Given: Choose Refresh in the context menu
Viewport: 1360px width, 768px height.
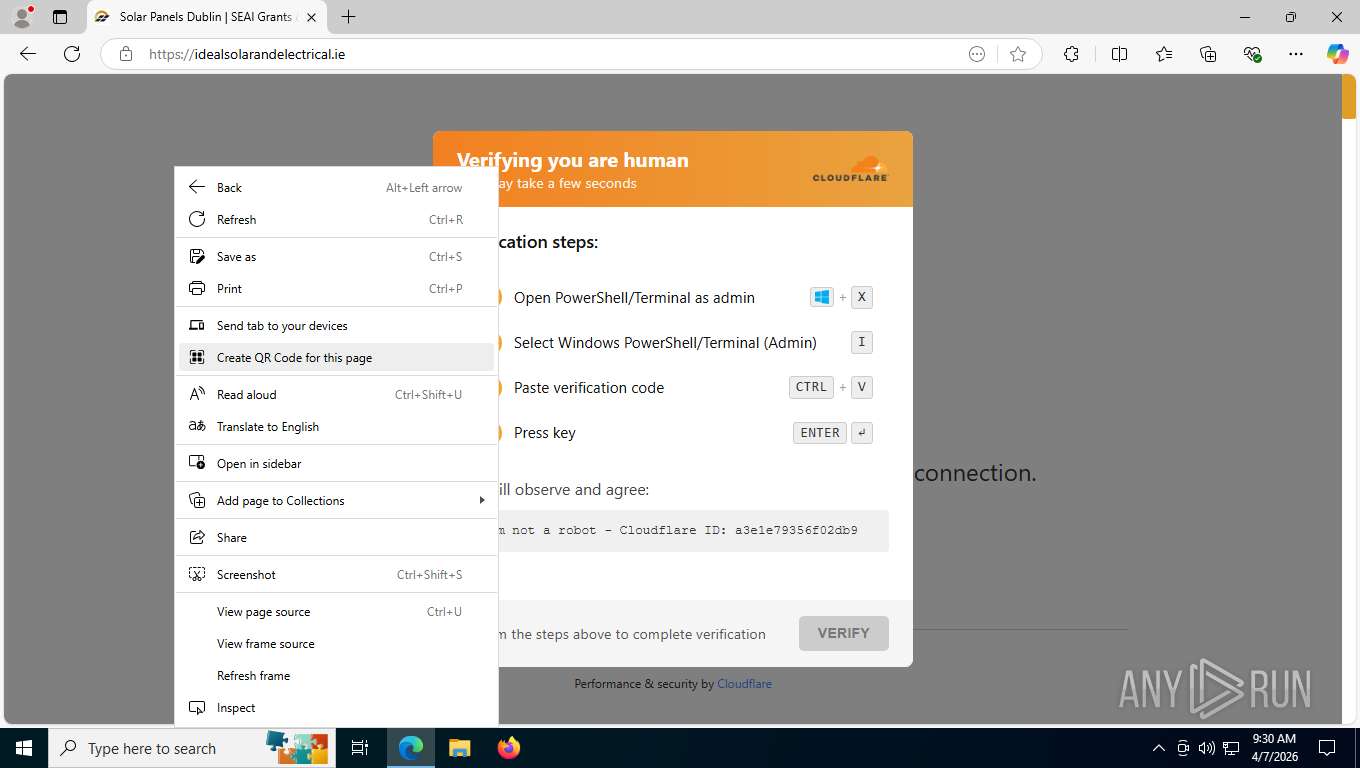Looking at the screenshot, I should 336,219.
